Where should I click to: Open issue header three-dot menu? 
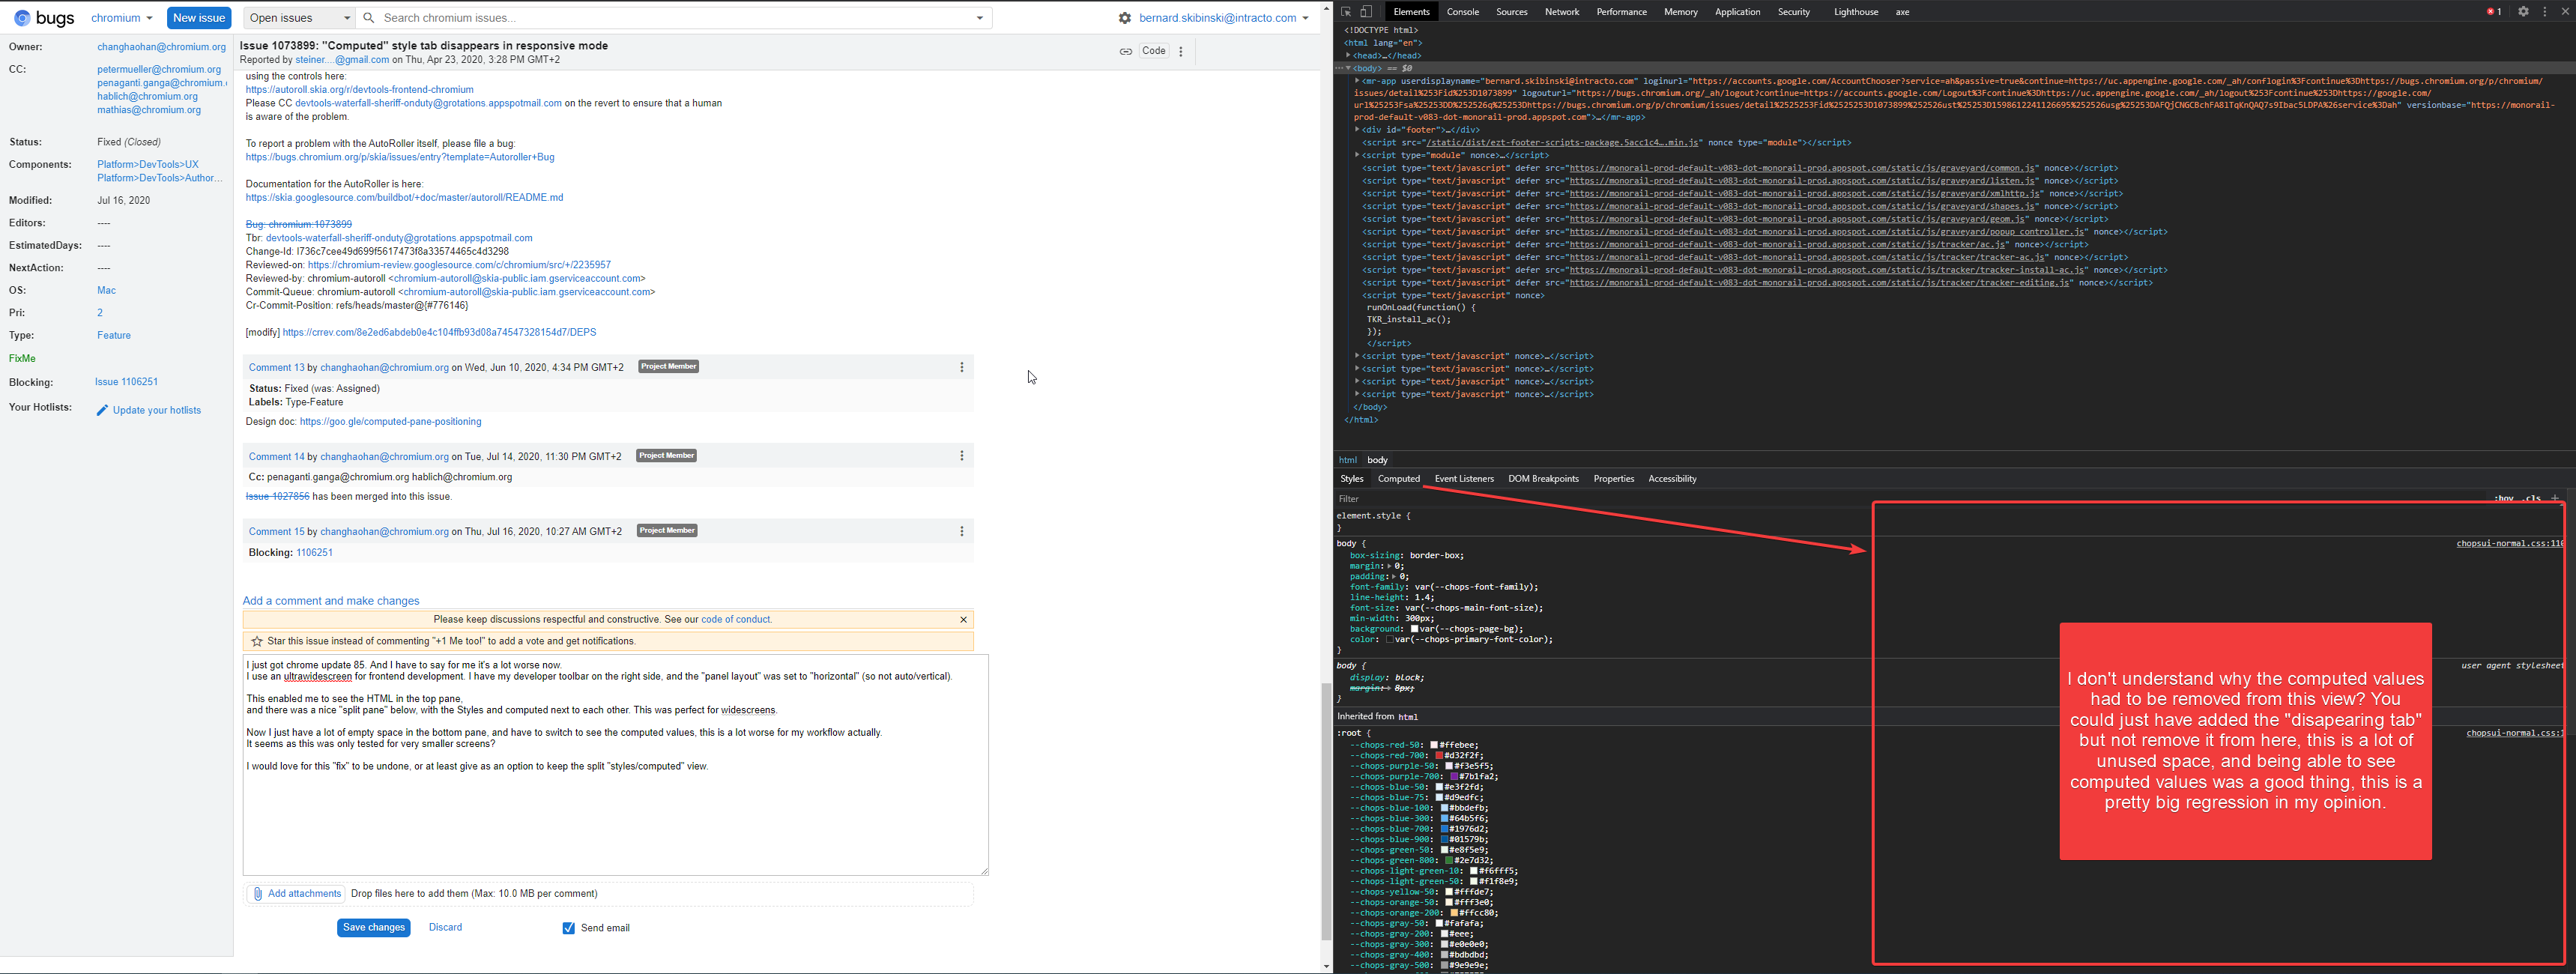[x=1181, y=51]
